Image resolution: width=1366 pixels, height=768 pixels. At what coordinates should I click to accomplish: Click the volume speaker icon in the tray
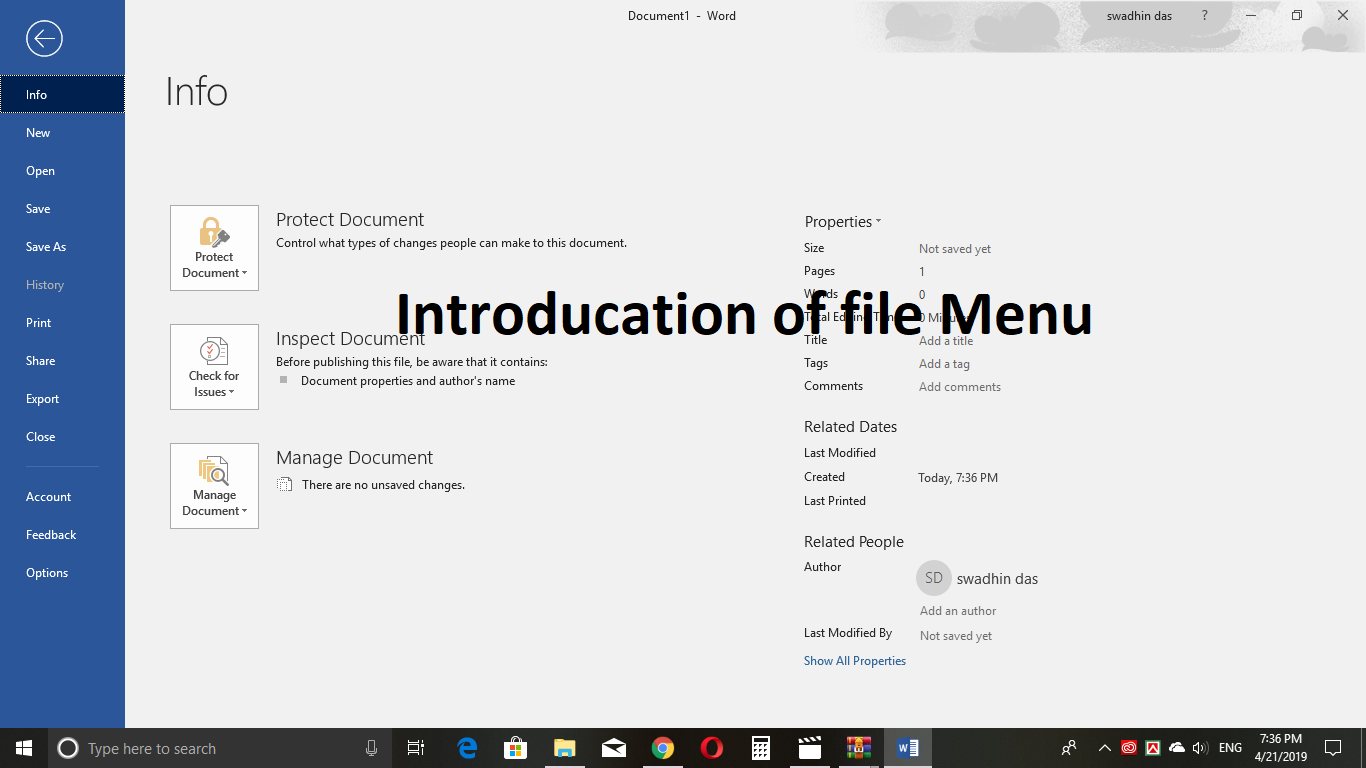tap(1199, 748)
